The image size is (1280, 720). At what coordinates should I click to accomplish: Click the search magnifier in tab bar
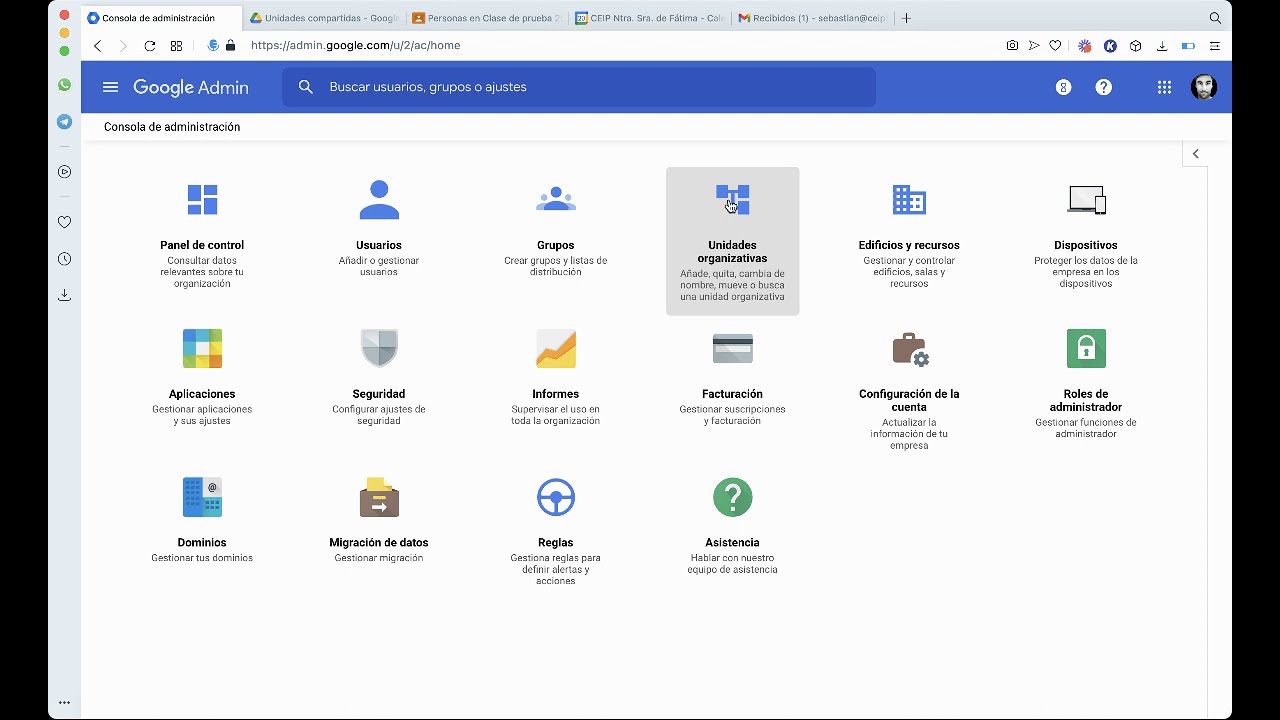[1215, 18]
